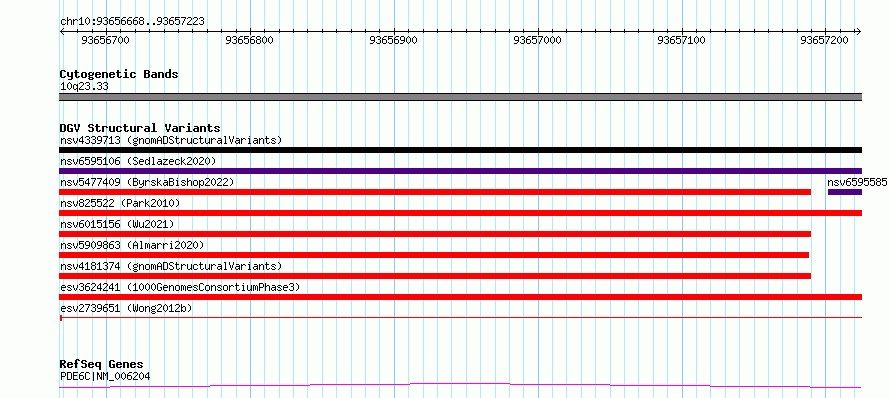Click the nsv5909863 Almarri2020 red bar

point(434,255)
